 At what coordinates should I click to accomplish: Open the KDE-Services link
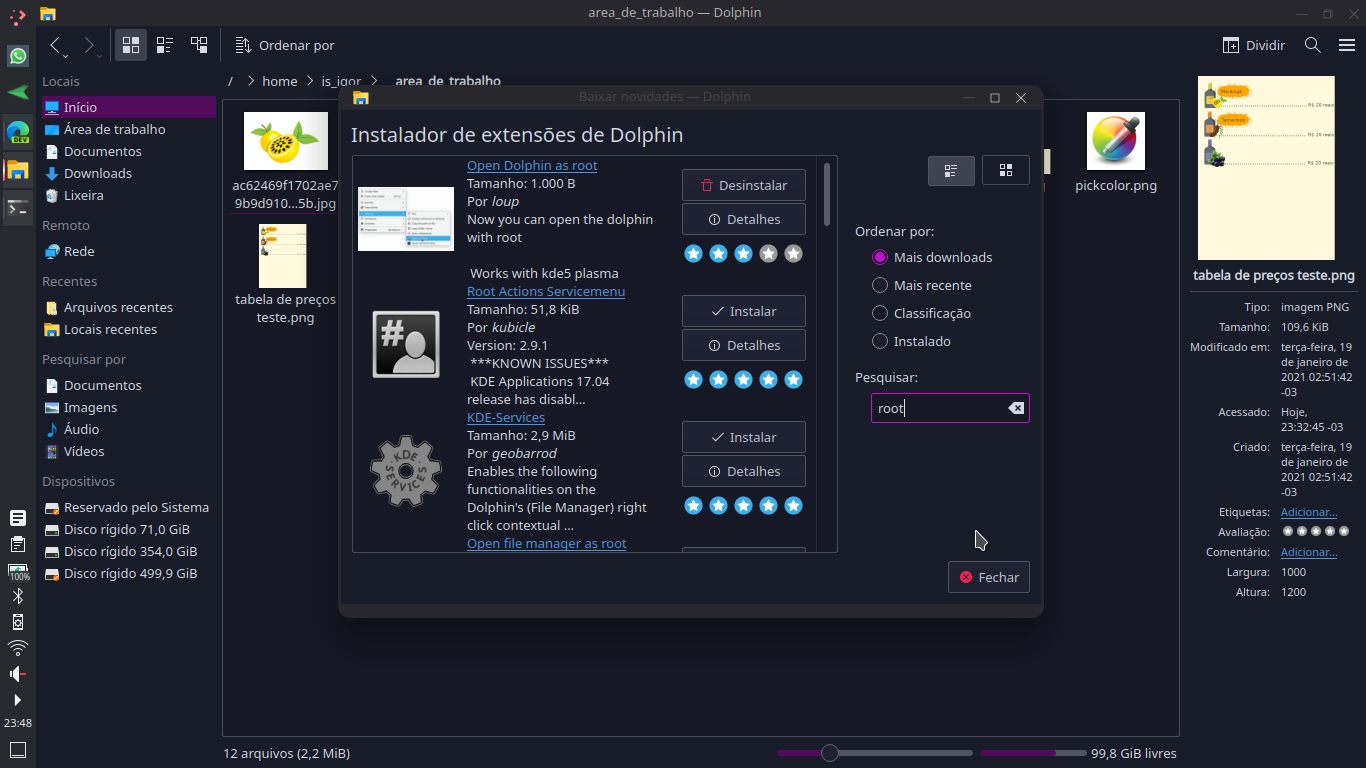pyautogui.click(x=506, y=417)
